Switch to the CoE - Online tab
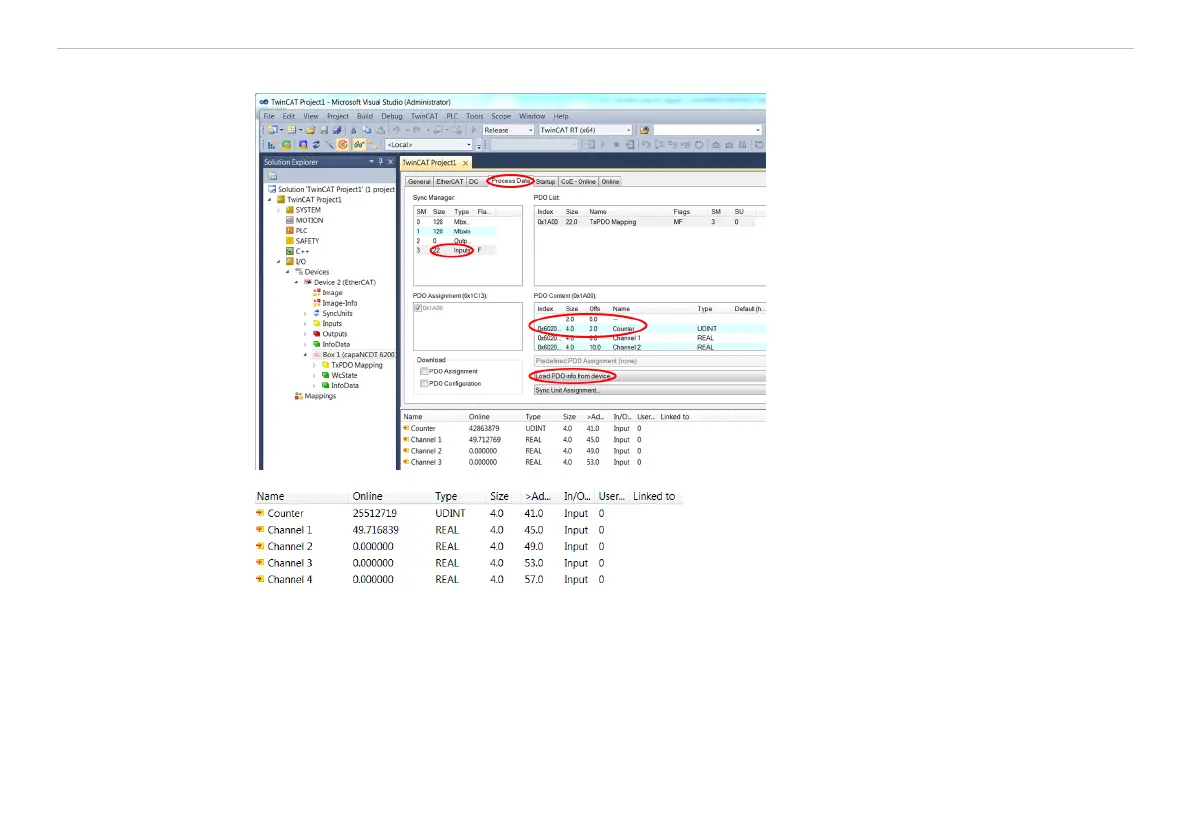Image resolution: width=1191 pixels, height=839 pixels. point(578,181)
